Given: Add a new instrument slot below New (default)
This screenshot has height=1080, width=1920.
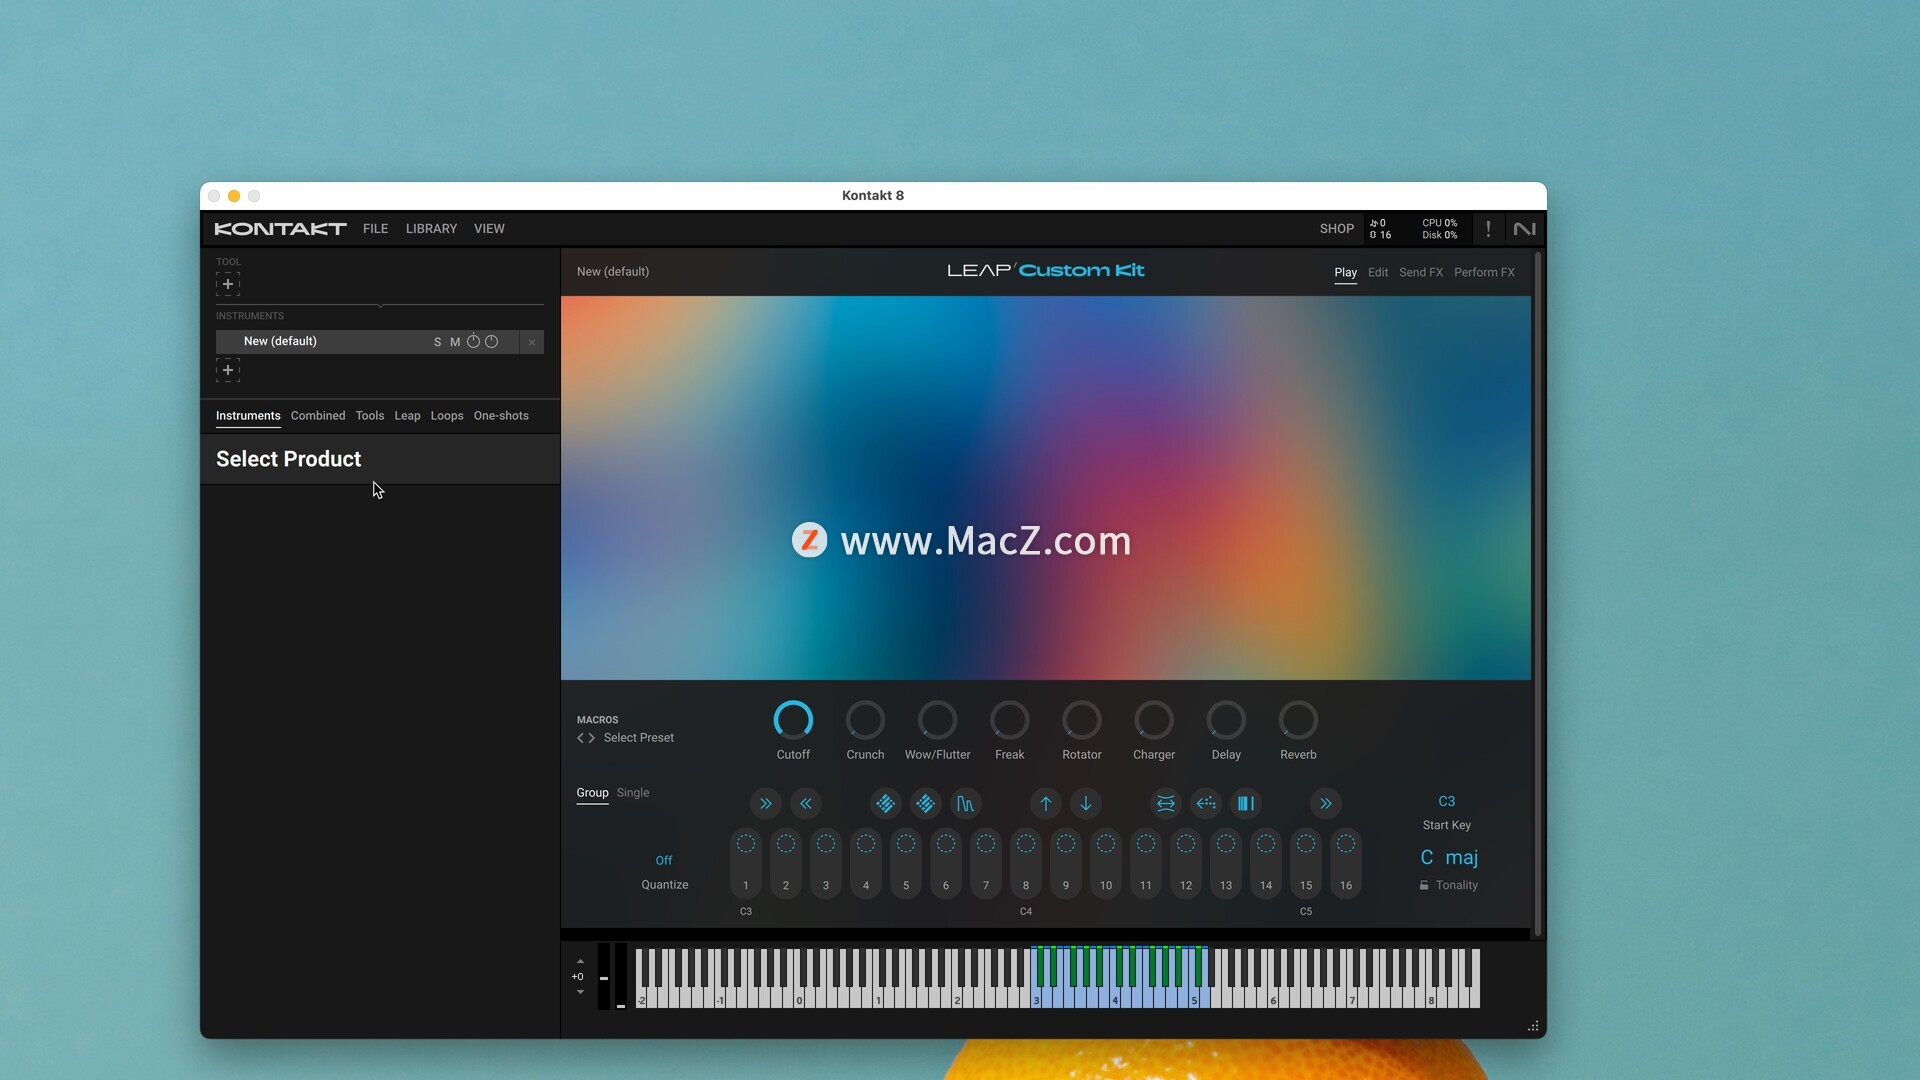Looking at the screenshot, I should click(228, 370).
